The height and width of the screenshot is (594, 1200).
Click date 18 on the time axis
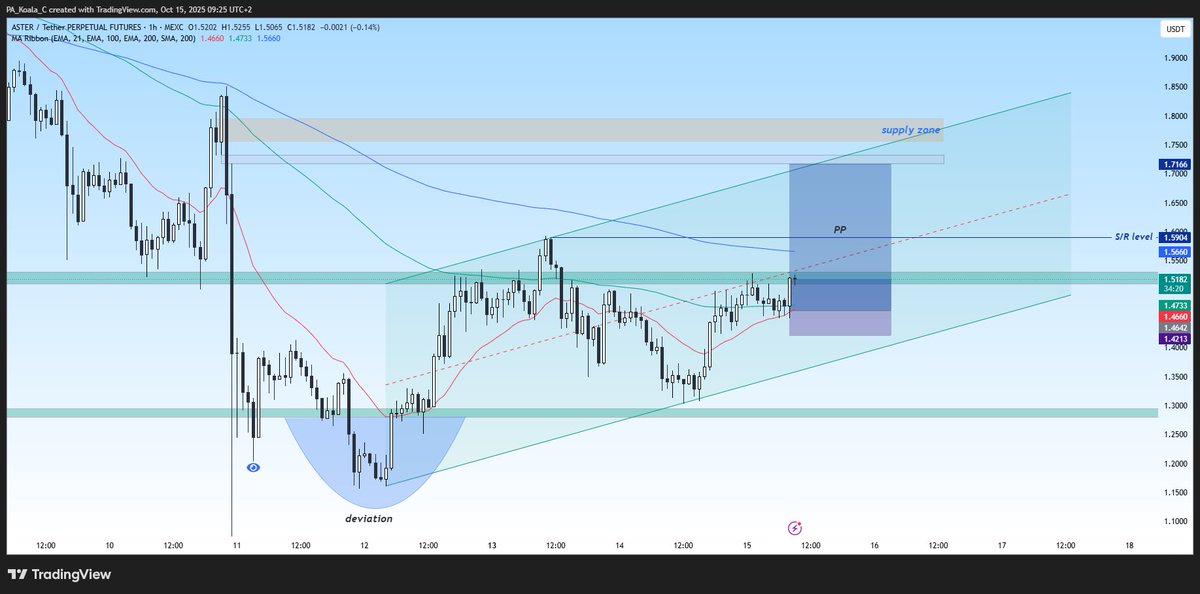tap(1129, 546)
